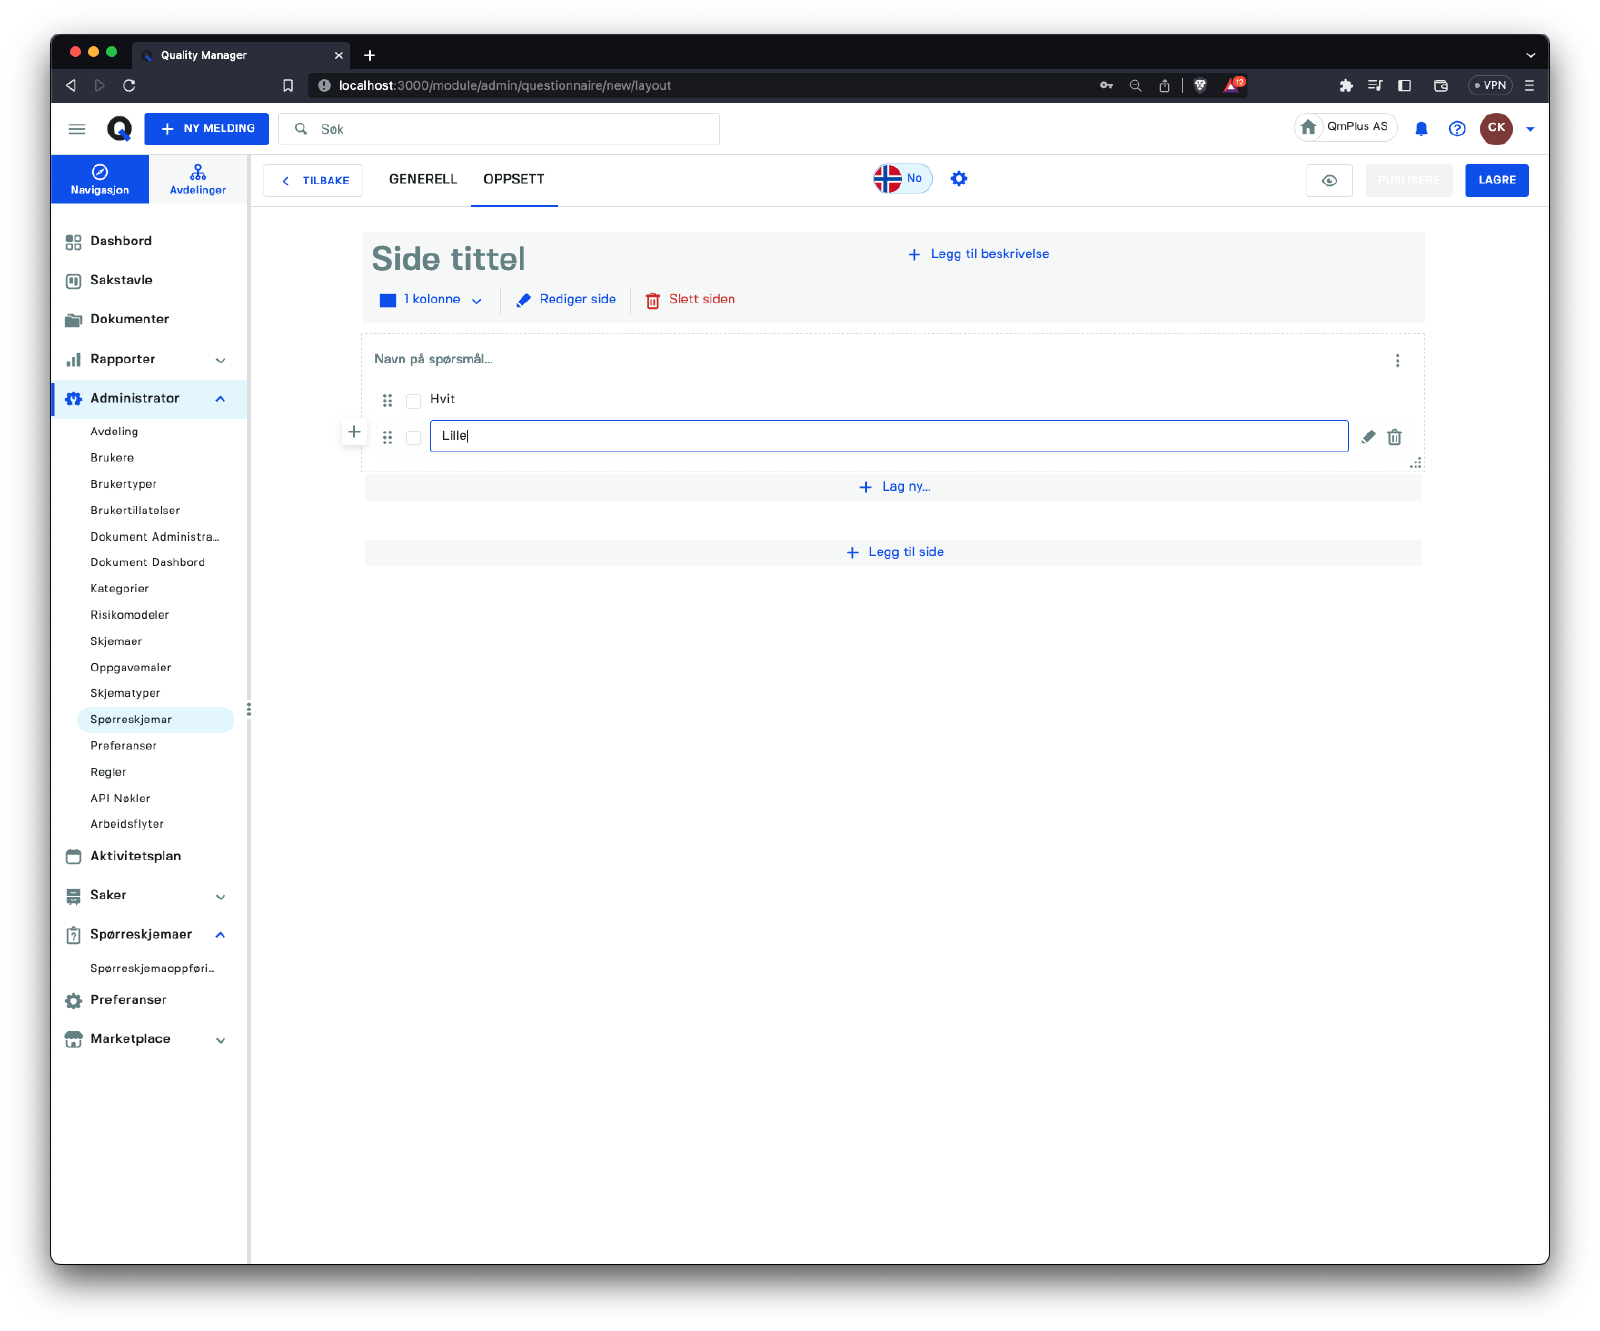
Task: Click the plus icon left of Lille row
Action: [354, 432]
